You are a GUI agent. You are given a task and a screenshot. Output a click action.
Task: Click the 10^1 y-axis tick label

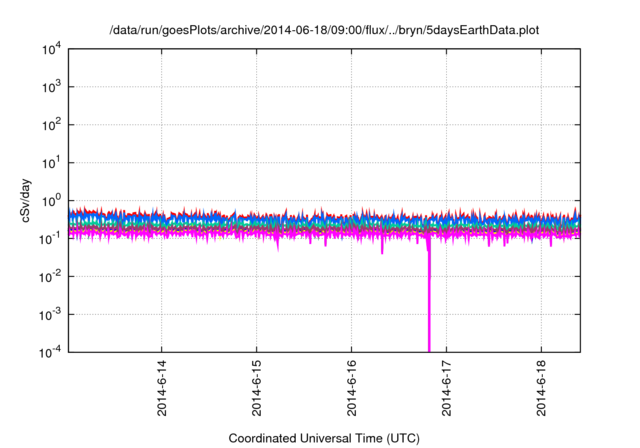52,163
